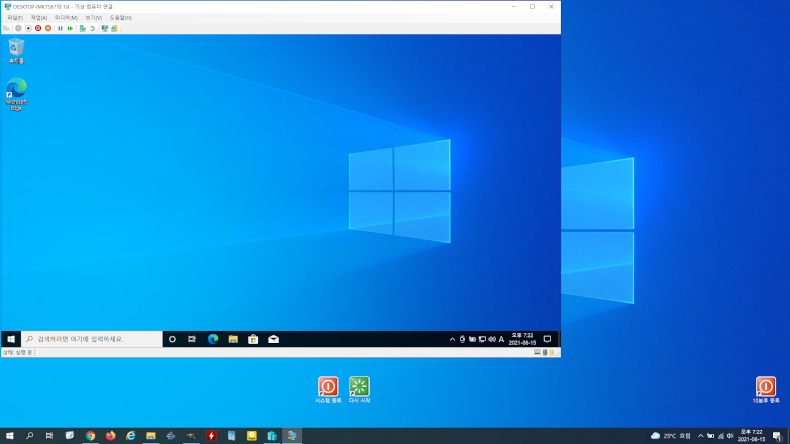Screen dimensions: 790x444
Task: Open Chrome from the host taskbar
Action: point(90,435)
